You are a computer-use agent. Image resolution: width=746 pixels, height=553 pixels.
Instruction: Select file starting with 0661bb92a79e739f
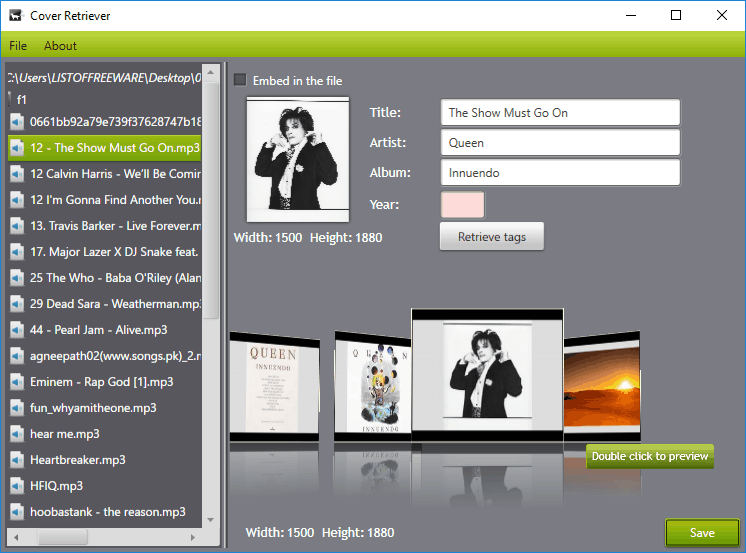(104, 122)
